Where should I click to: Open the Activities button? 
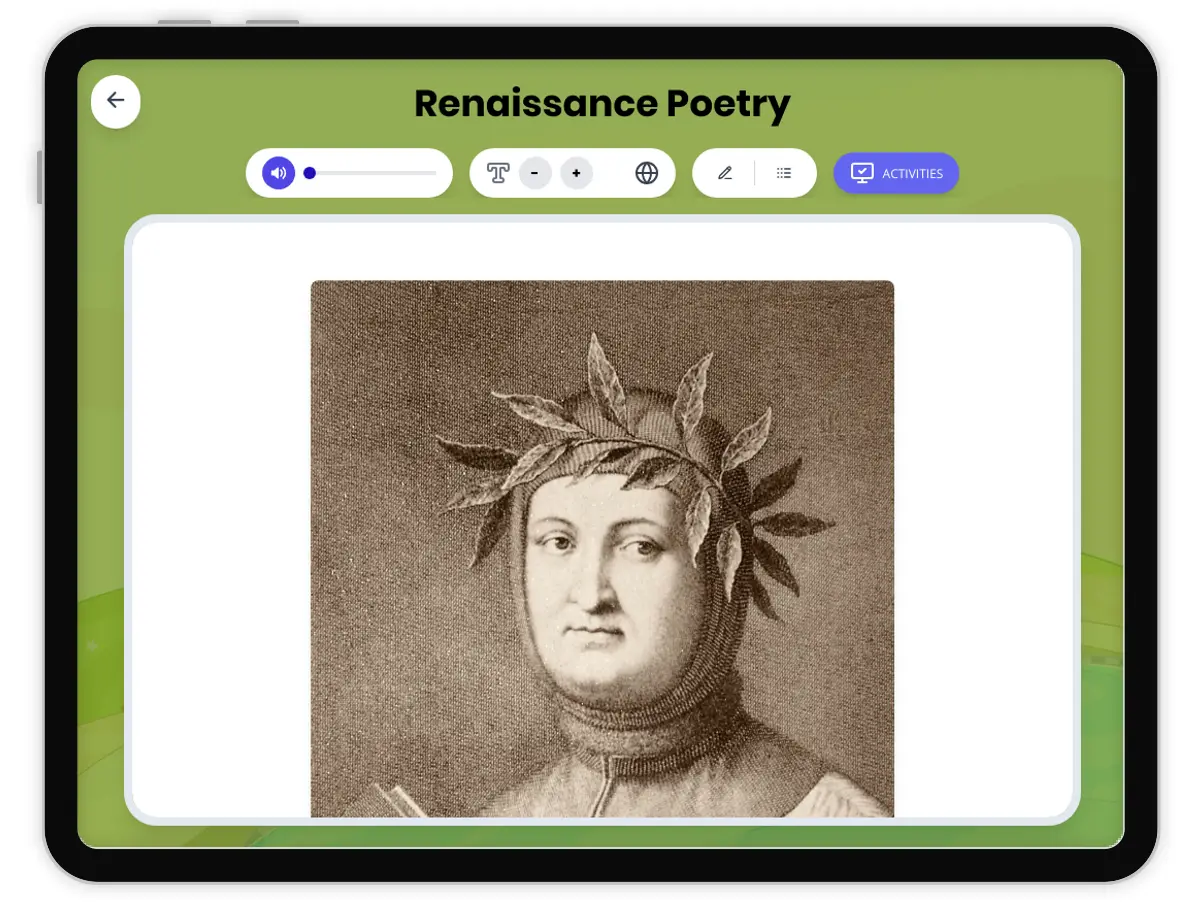[x=896, y=173]
